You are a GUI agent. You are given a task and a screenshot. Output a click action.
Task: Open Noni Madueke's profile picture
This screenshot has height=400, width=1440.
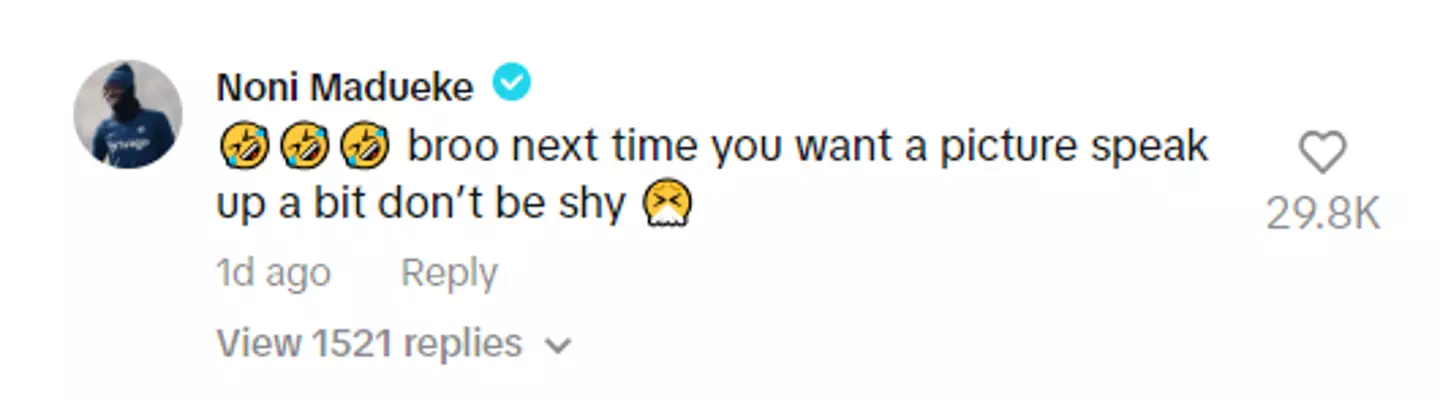click(x=128, y=115)
